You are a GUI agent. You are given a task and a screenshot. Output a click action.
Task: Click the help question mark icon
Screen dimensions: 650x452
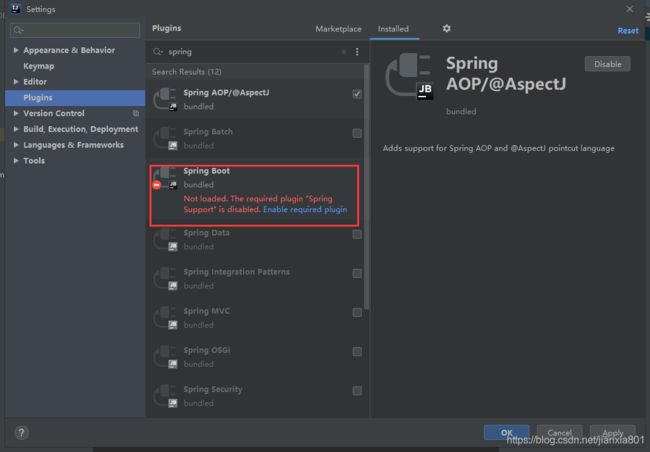pos(21,433)
